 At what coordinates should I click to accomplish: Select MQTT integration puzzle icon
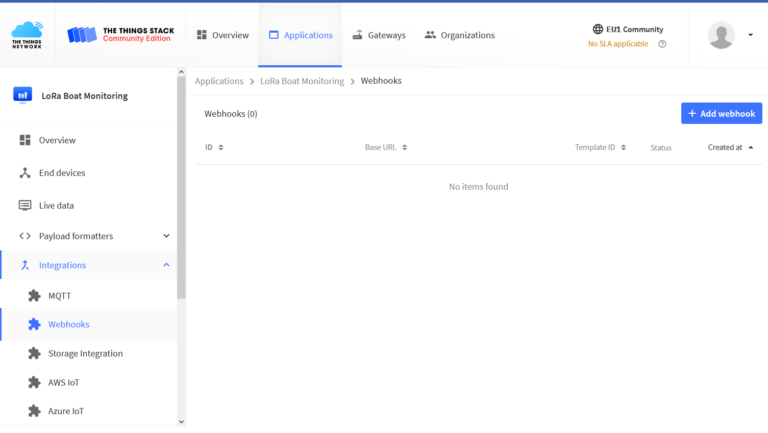(34, 296)
